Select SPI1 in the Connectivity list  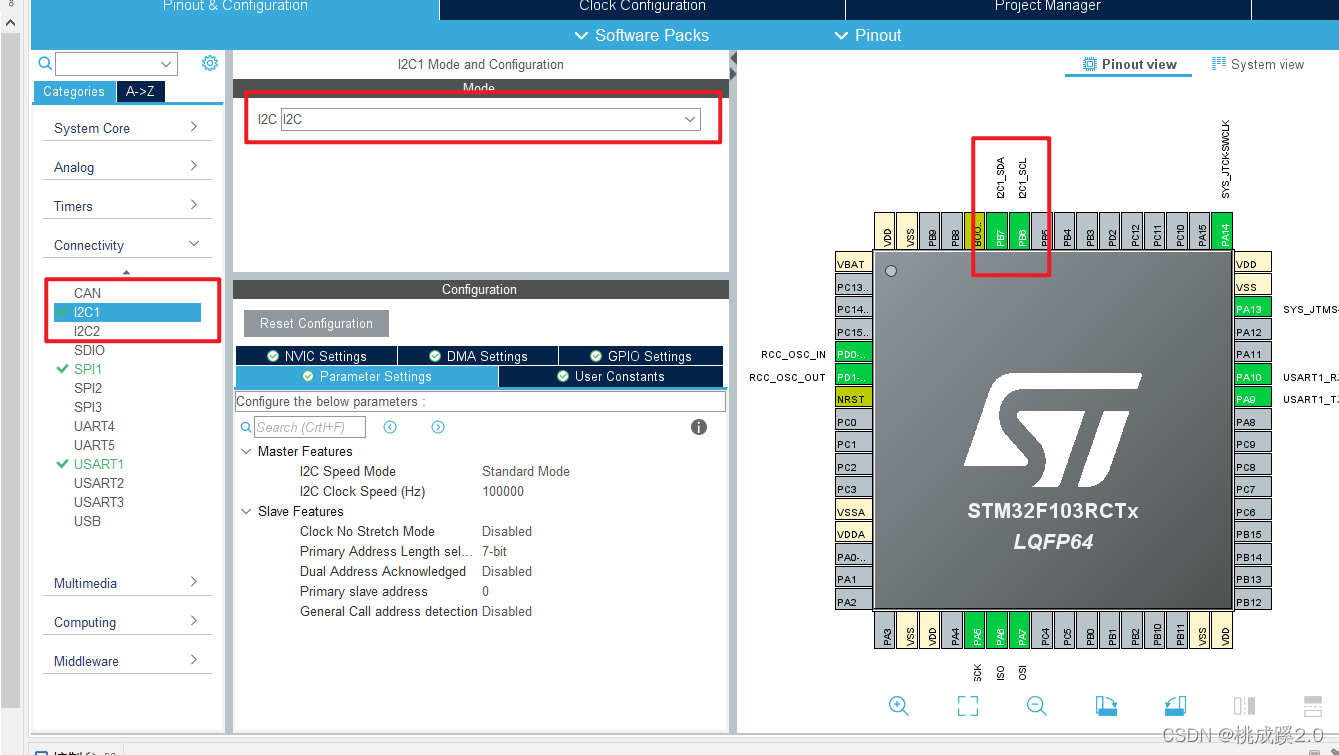tap(87, 369)
